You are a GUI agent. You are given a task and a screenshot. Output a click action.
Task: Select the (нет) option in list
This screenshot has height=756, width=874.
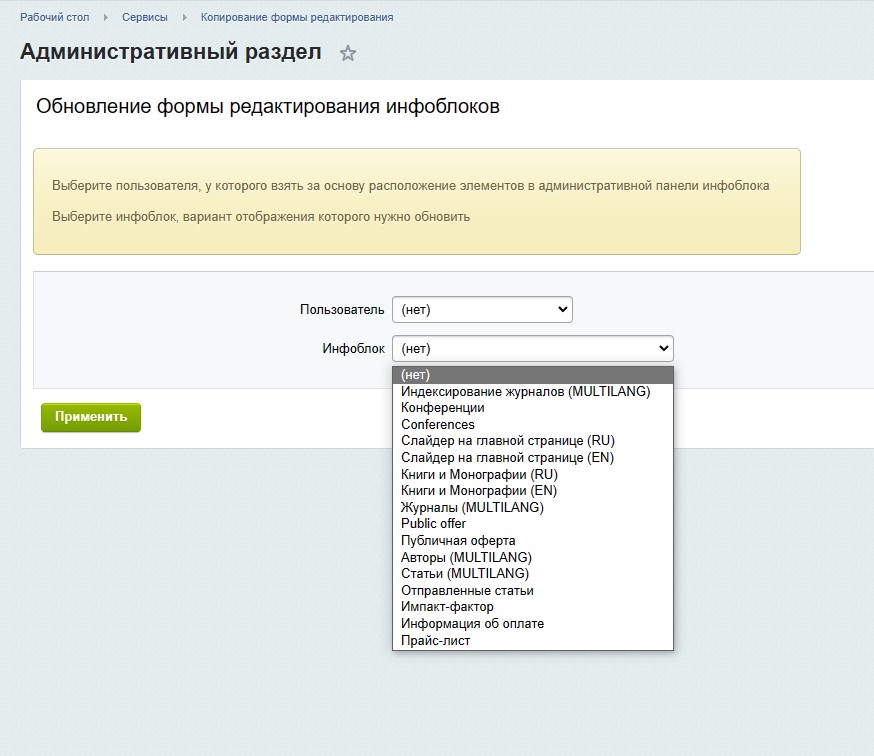(533, 375)
